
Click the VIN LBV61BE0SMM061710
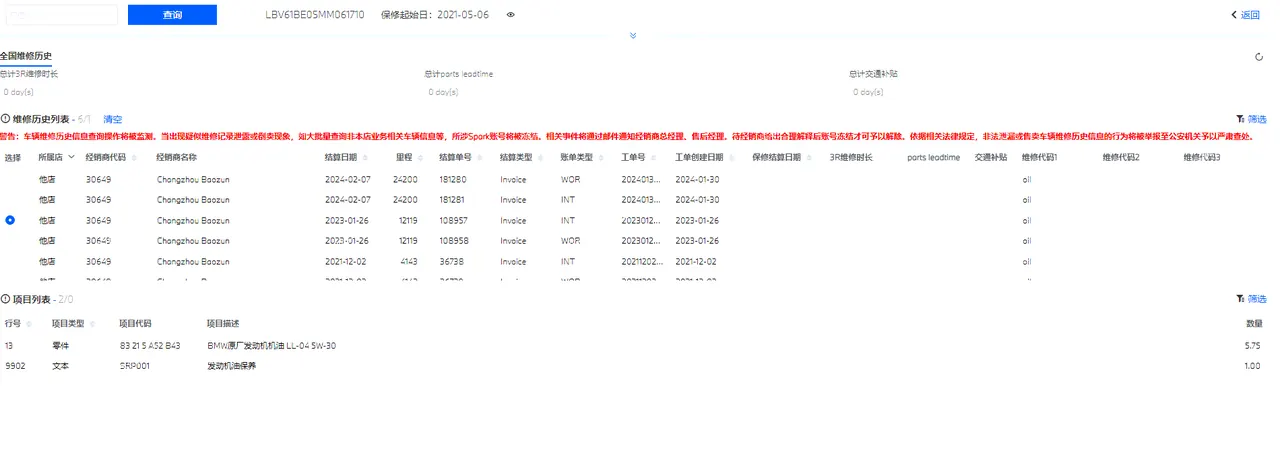(x=315, y=15)
